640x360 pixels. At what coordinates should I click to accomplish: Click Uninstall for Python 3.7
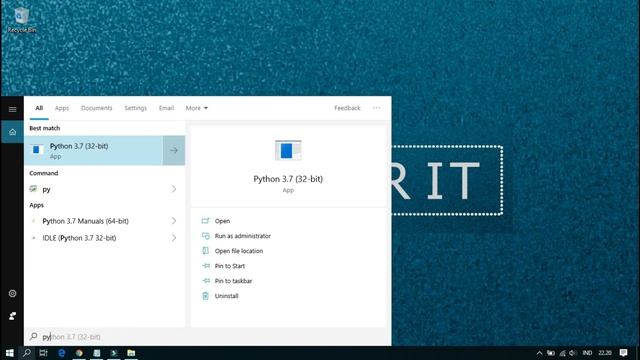click(227, 296)
